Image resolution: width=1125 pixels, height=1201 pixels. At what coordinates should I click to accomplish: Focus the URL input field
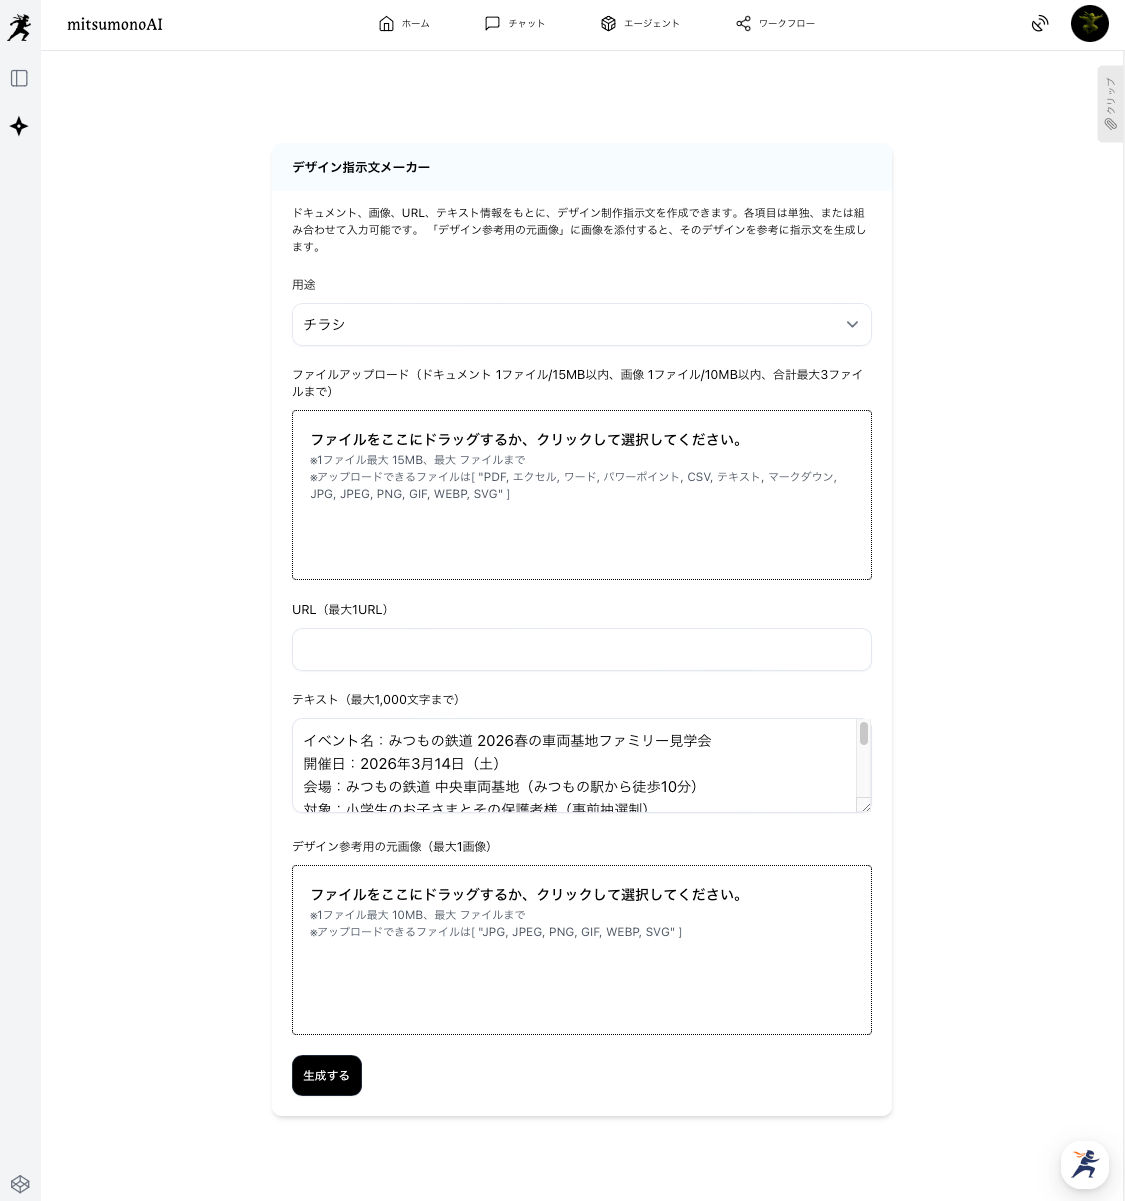click(x=581, y=650)
